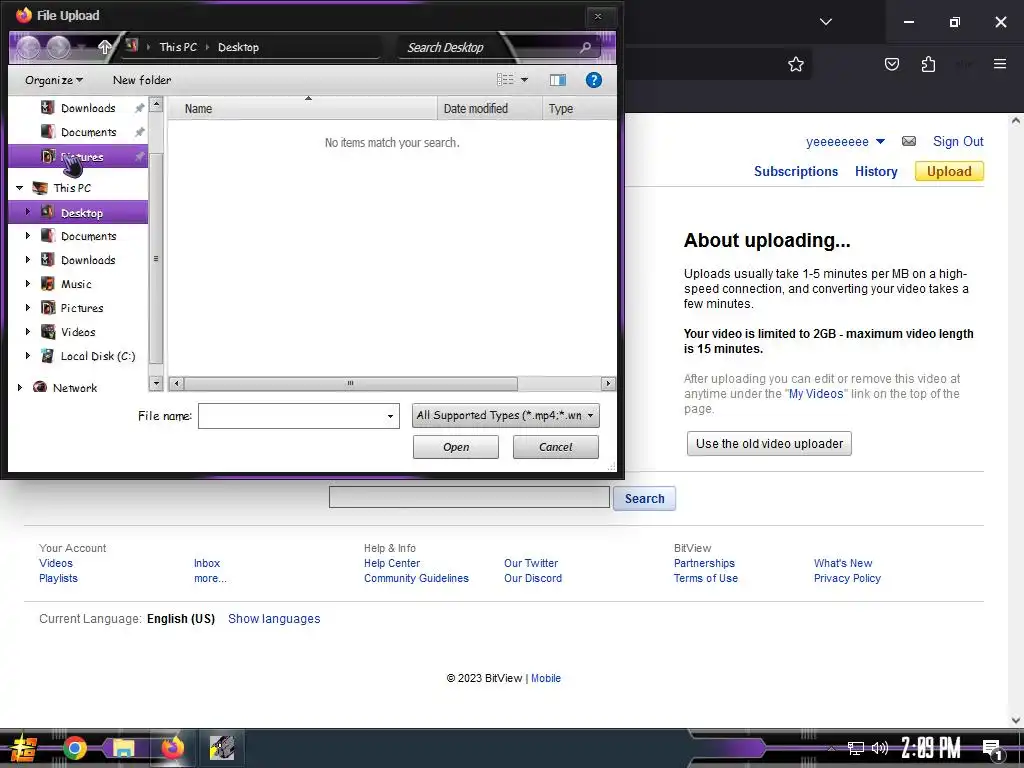Expand the Desktop tree node

pyautogui.click(x=27, y=212)
